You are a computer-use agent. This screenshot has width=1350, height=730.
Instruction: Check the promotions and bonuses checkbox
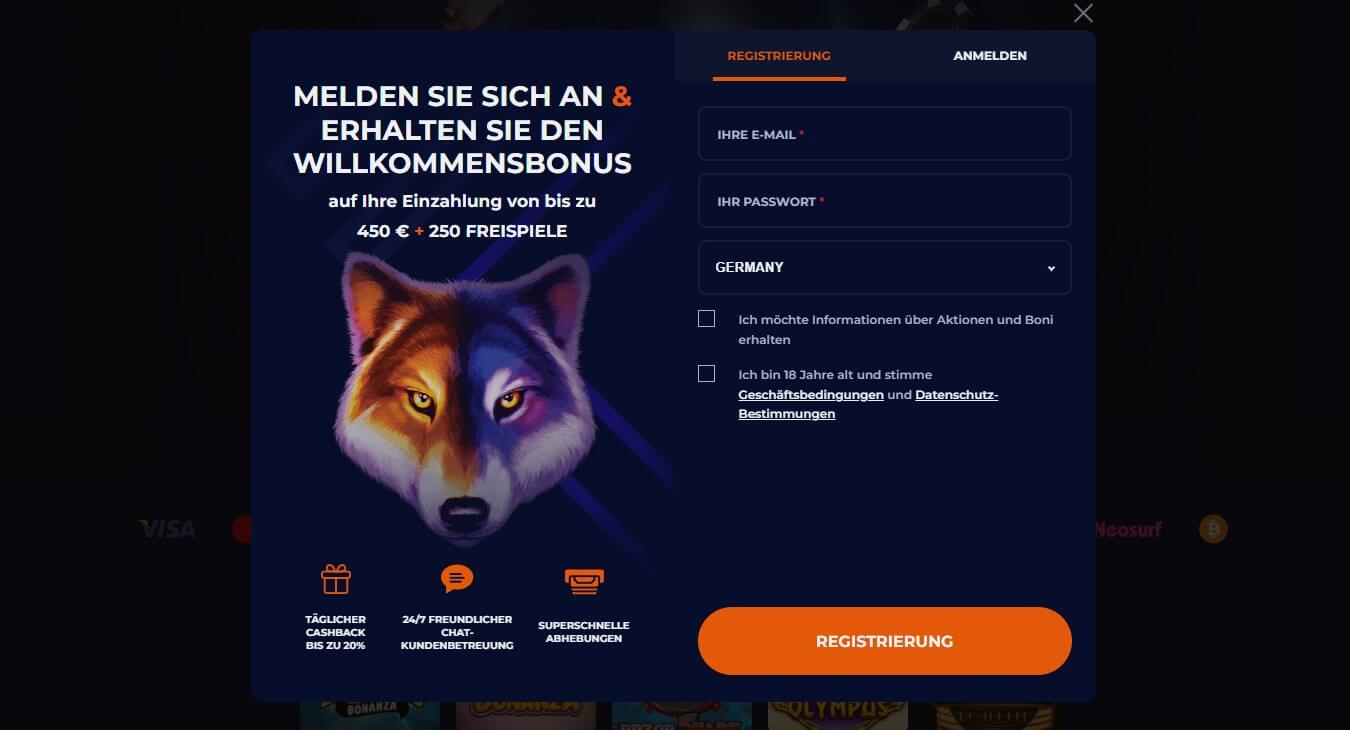click(707, 319)
